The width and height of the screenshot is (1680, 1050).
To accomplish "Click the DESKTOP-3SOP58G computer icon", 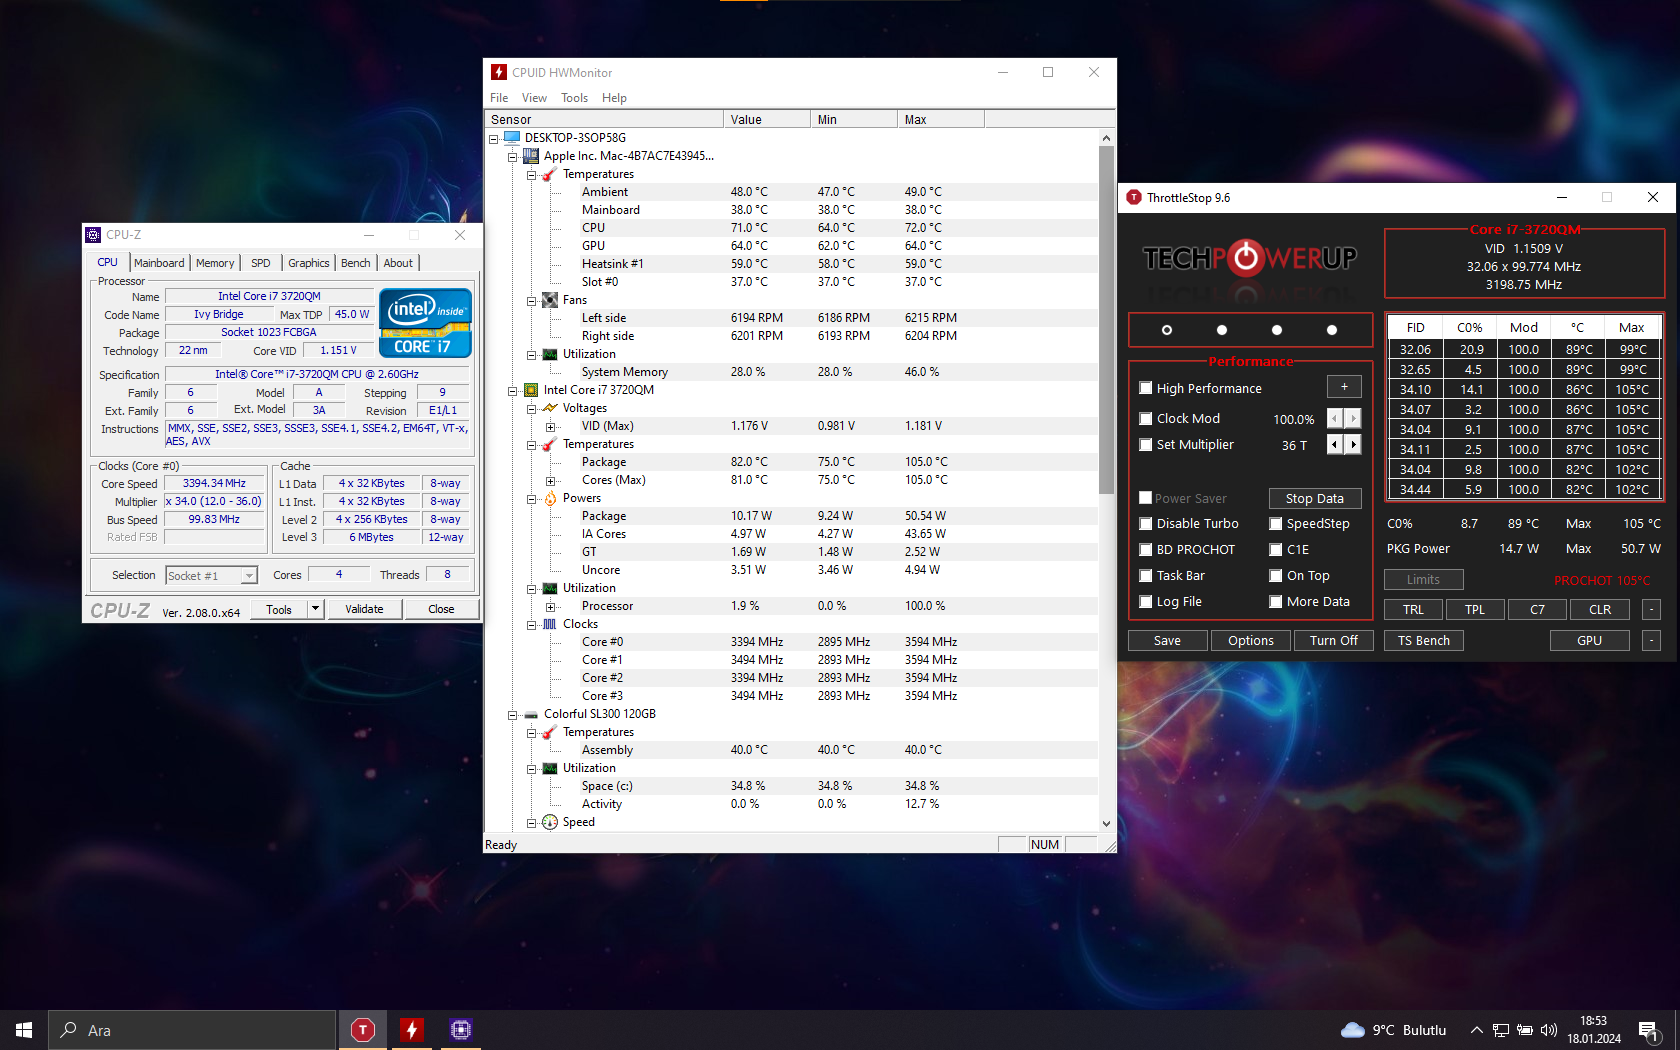I will [x=512, y=138].
